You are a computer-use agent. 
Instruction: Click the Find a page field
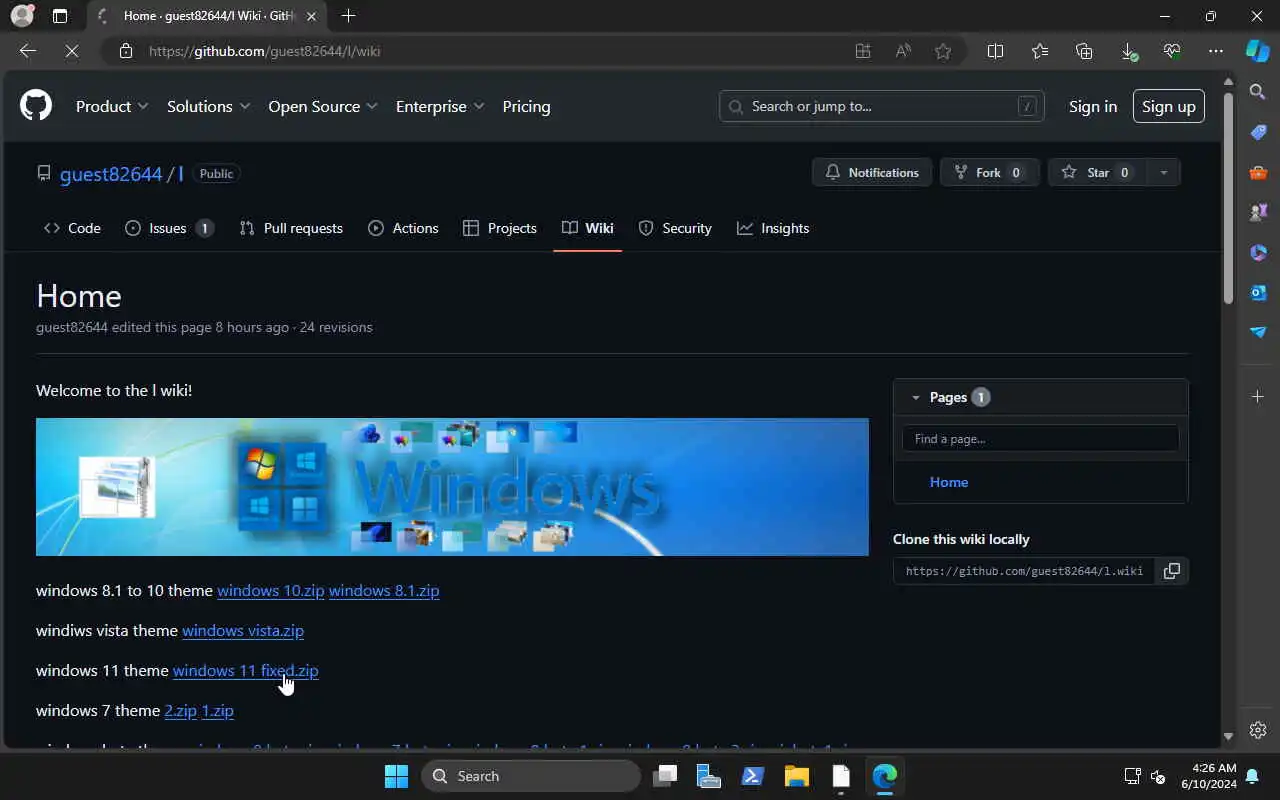pyautogui.click(x=1040, y=438)
